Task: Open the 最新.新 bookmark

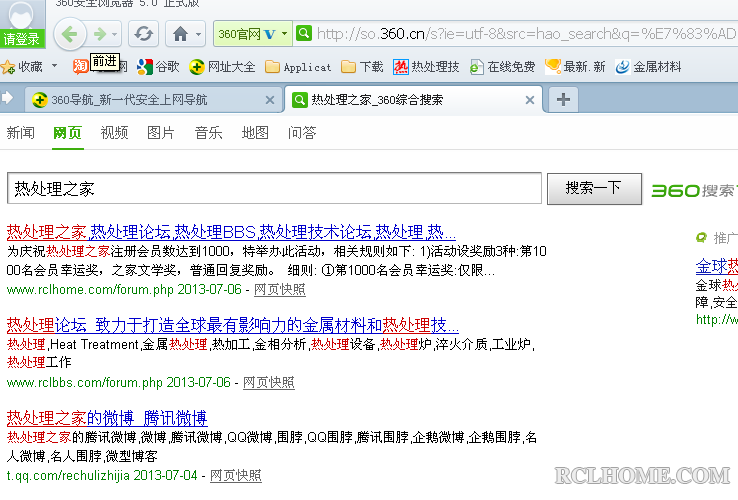Action: (575, 67)
